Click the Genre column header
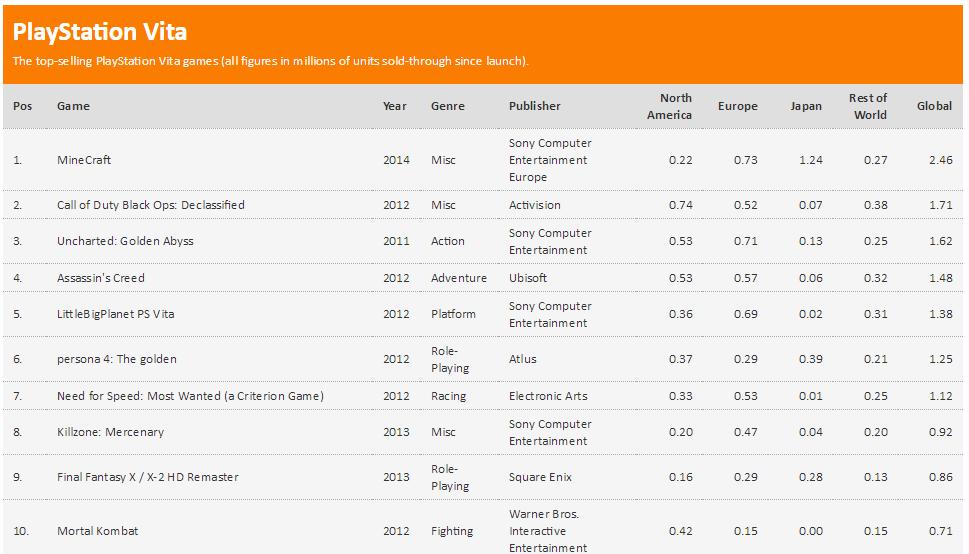Viewport: 969px width, 554px height. coord(447,106)
